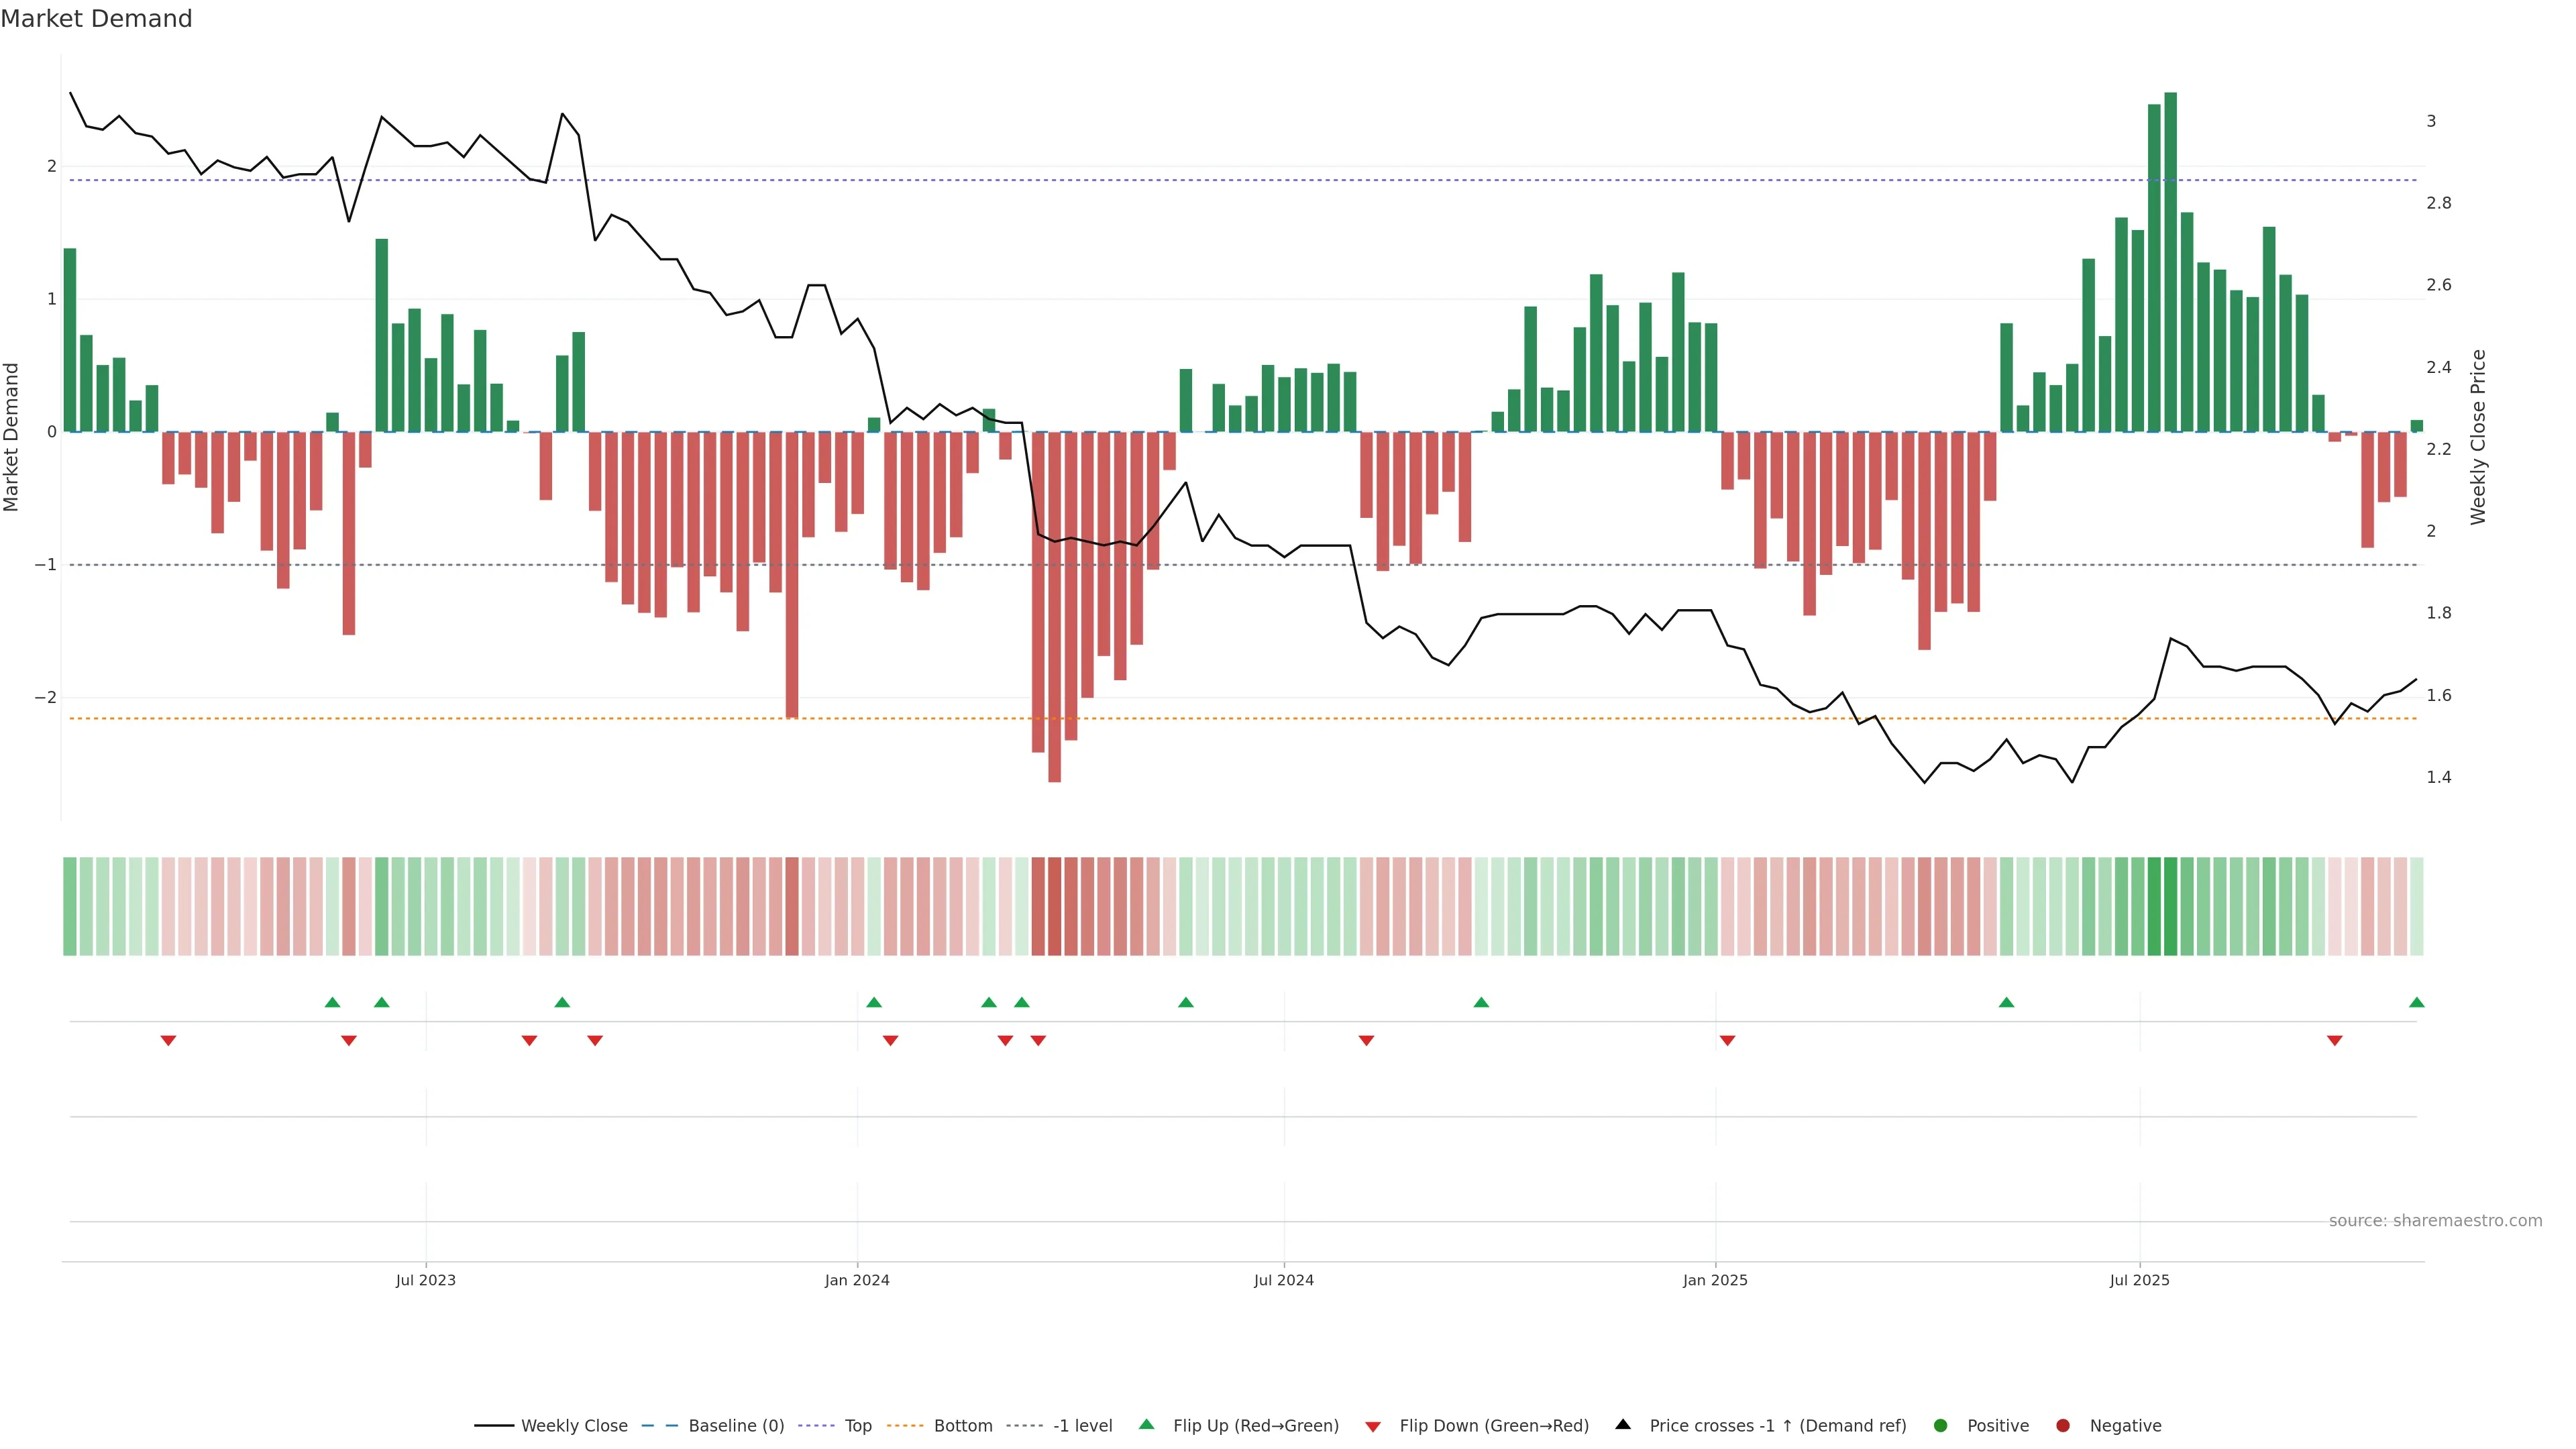Image resolution: width=2576 pixels, height=1449 pixels.
Task: Click red Flip Down triangle in legend
Action: 1373,1427
